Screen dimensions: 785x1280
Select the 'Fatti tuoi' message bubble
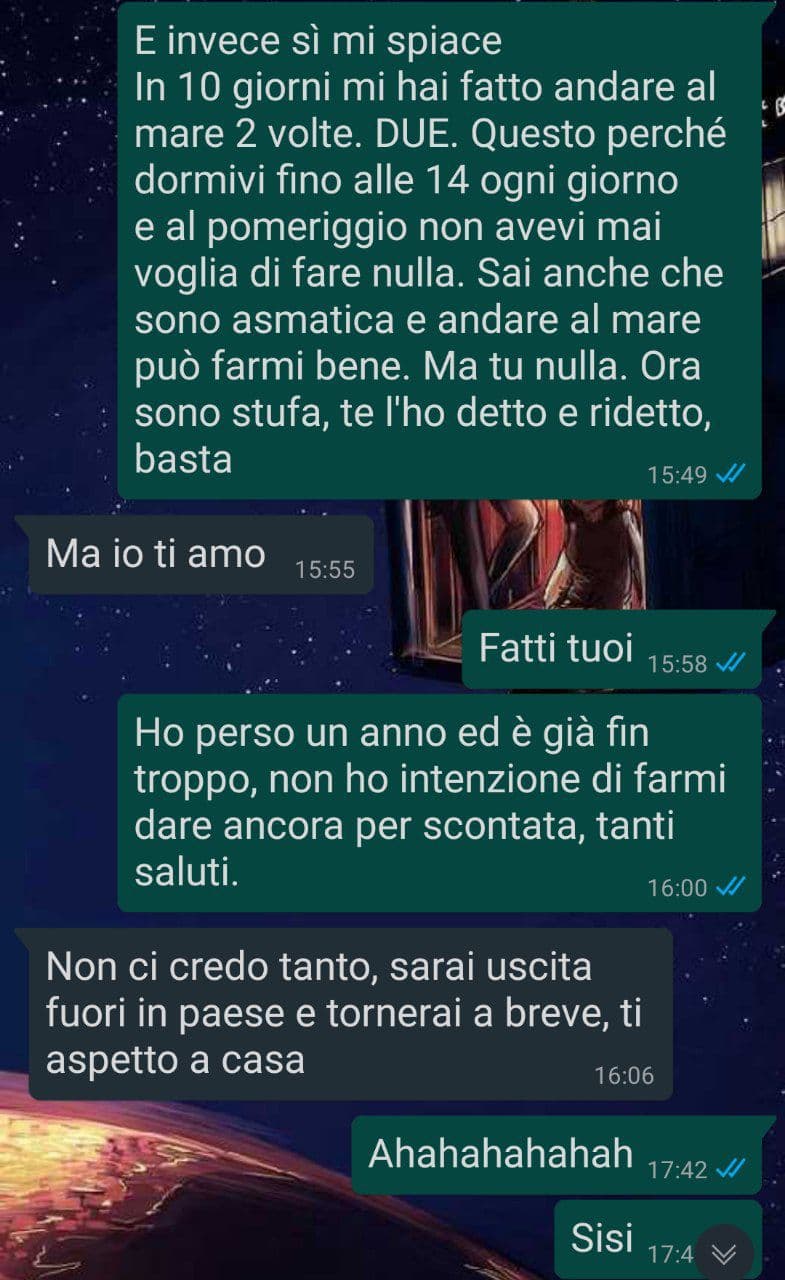pyautogui.click(x=612, y=651)
